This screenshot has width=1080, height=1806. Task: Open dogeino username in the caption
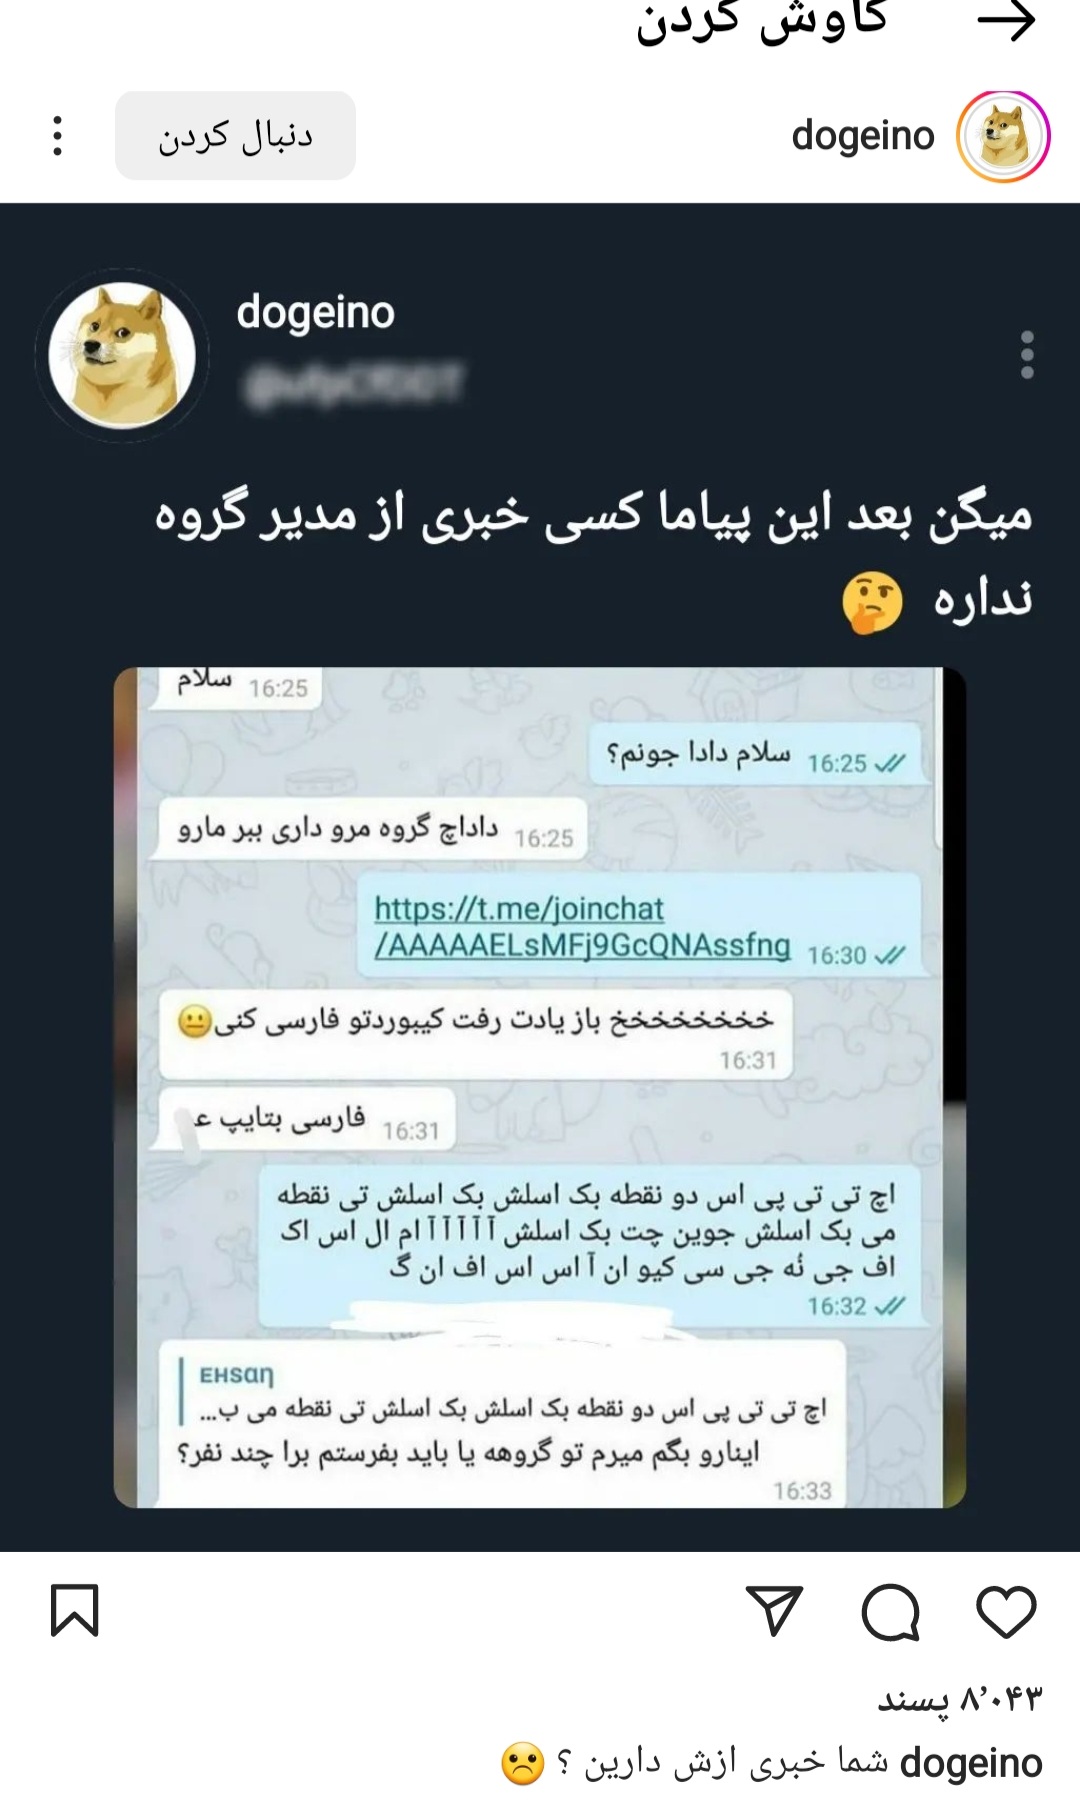pyautogui.click(x=971, y=1763)
